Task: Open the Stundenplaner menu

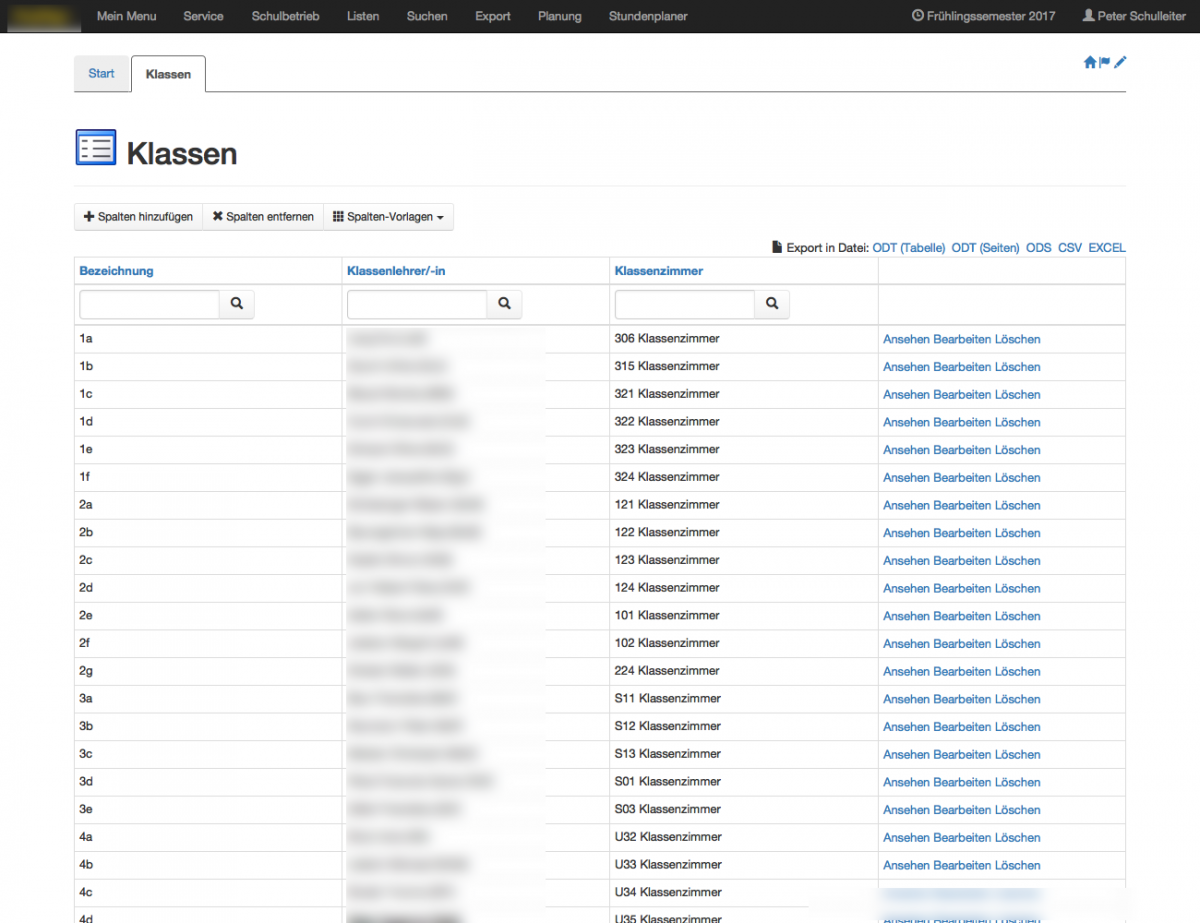Action: coord(648,16)
